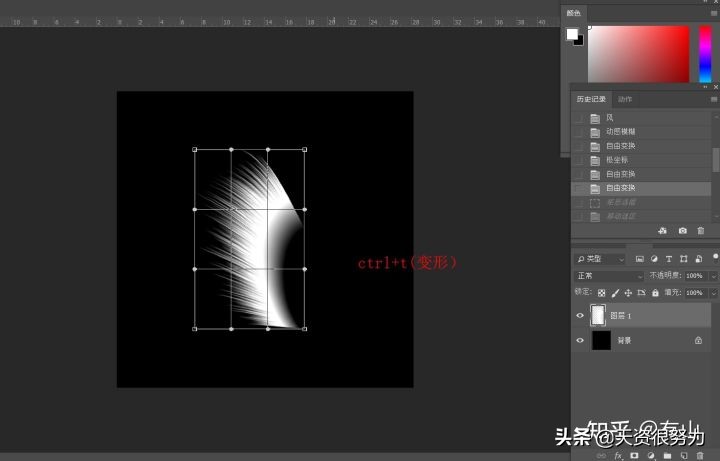Click the 不透明度 100% input field
This screenshot has width=720, height=461.
[696, 275]
